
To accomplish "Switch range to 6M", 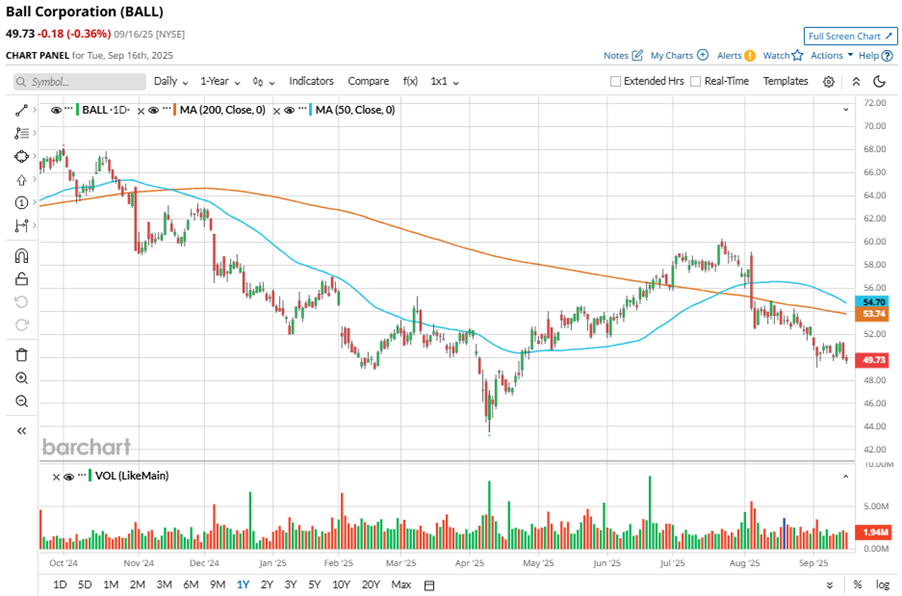I will pyautogui.click(x=191, y=585).
